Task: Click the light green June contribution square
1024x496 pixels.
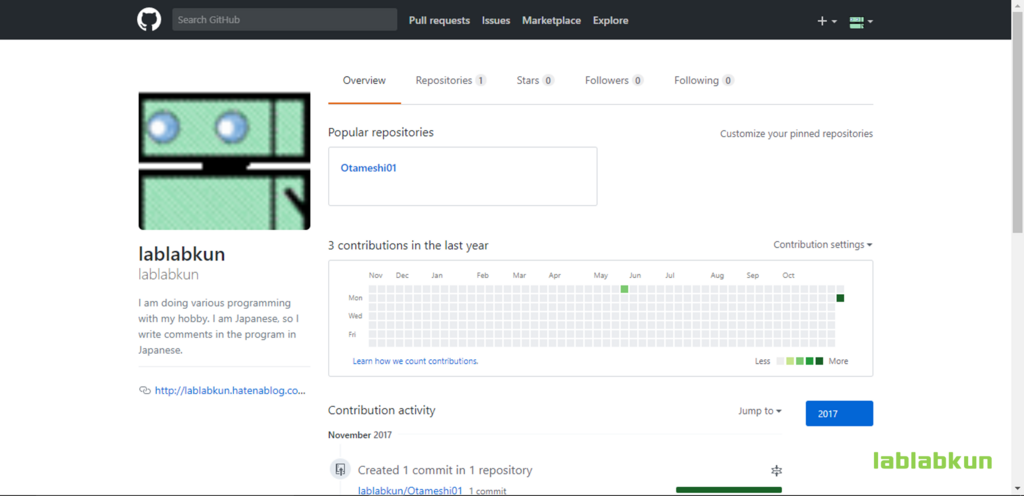Action: click(624, 289)
